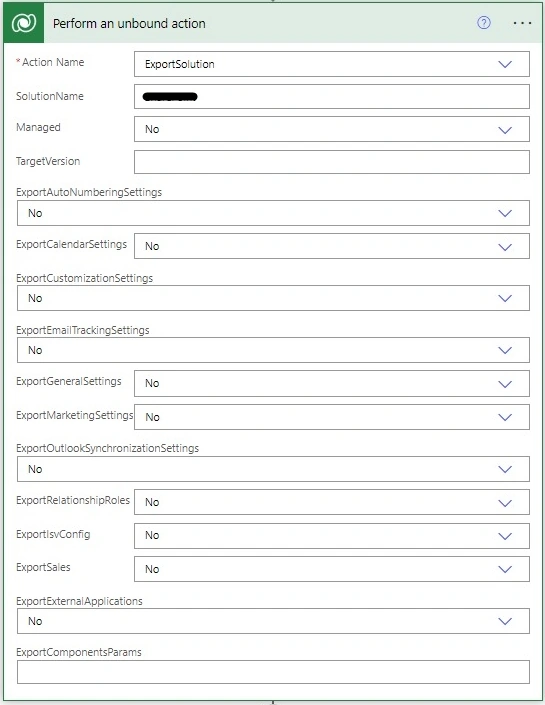This screenshot has width=545, height=705.
Task: Click the Dataverse connector icon
Action: click(x=24, y=22)
